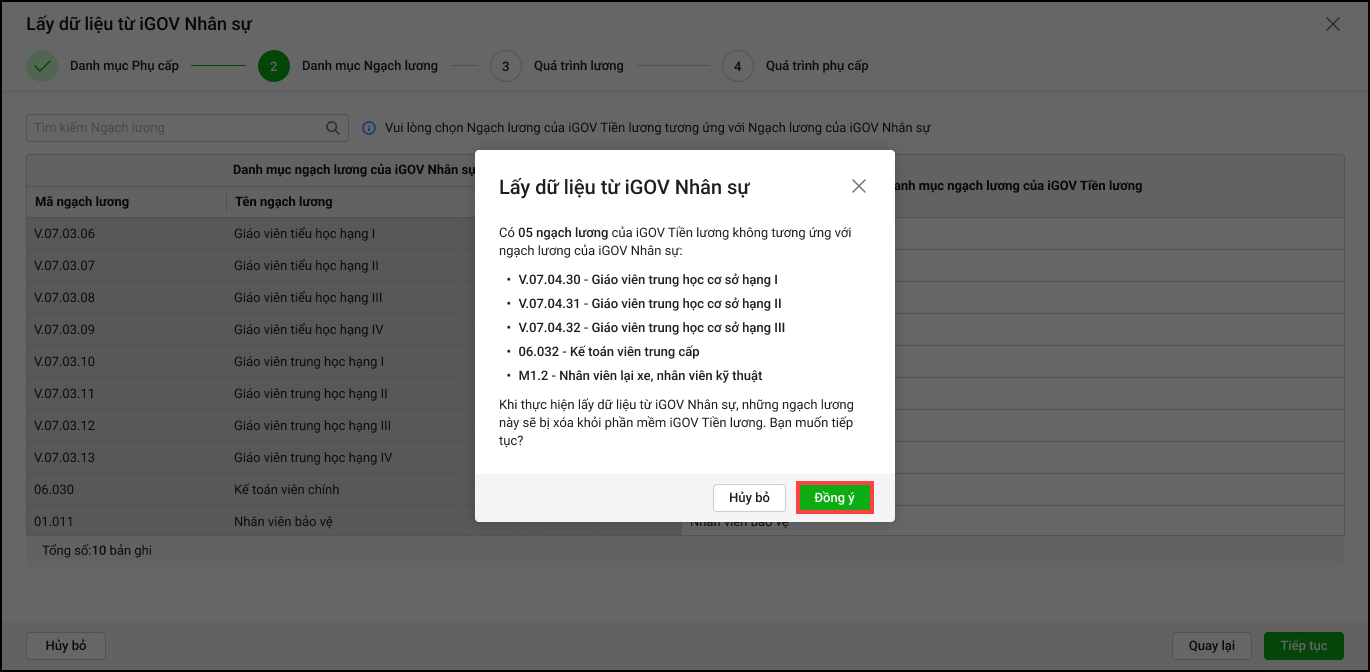Click 06.032 - Kế toán viên trung cấp
The image size is (1370, 672).
click(609, 352)
